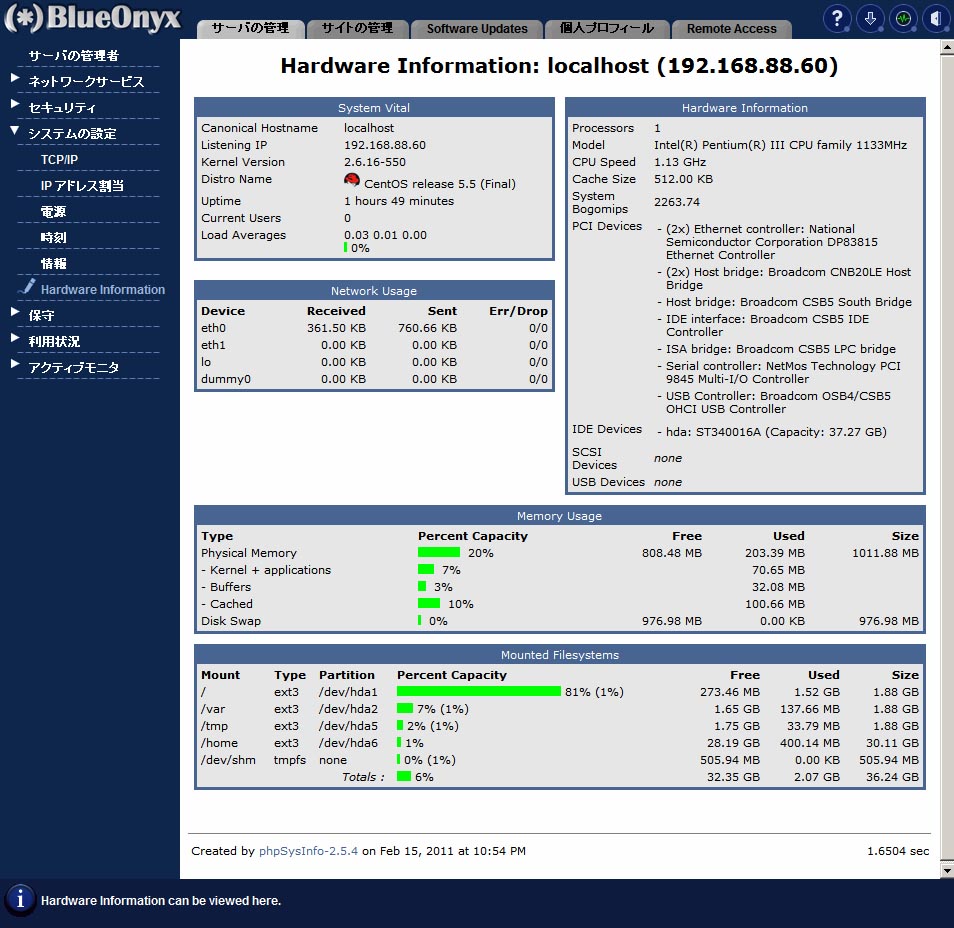Click the /home mount point
Screen dimensions: 954x928
220,743
